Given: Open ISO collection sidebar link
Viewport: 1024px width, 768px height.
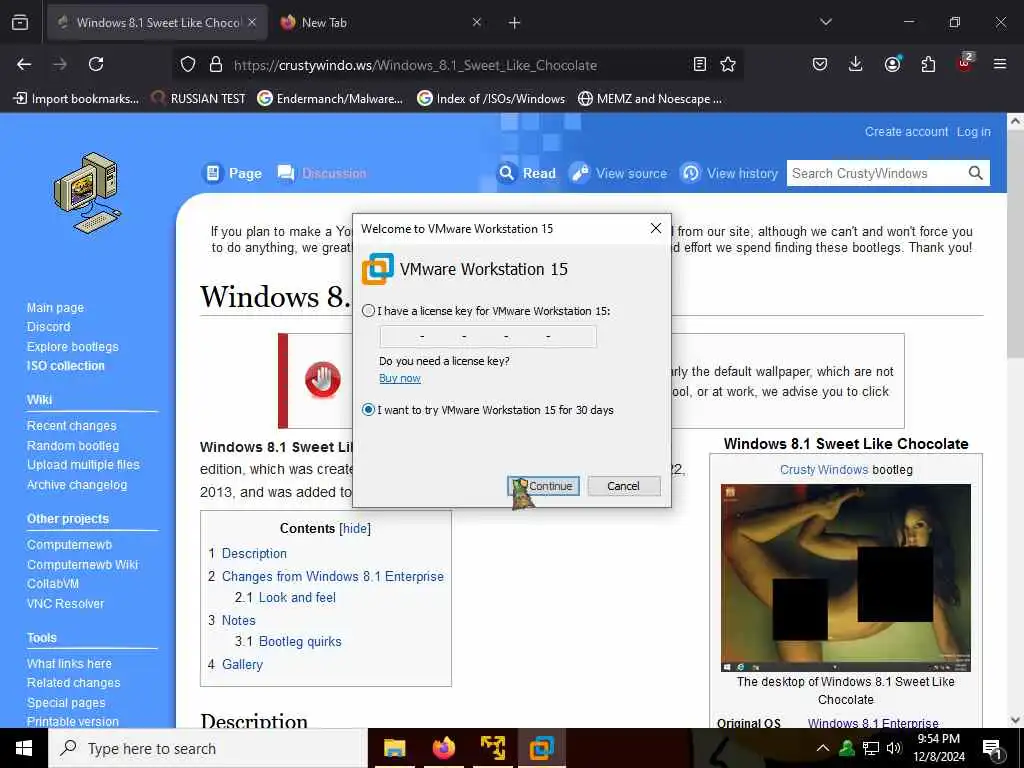Looking at the screenshot, I should point(65,366).
